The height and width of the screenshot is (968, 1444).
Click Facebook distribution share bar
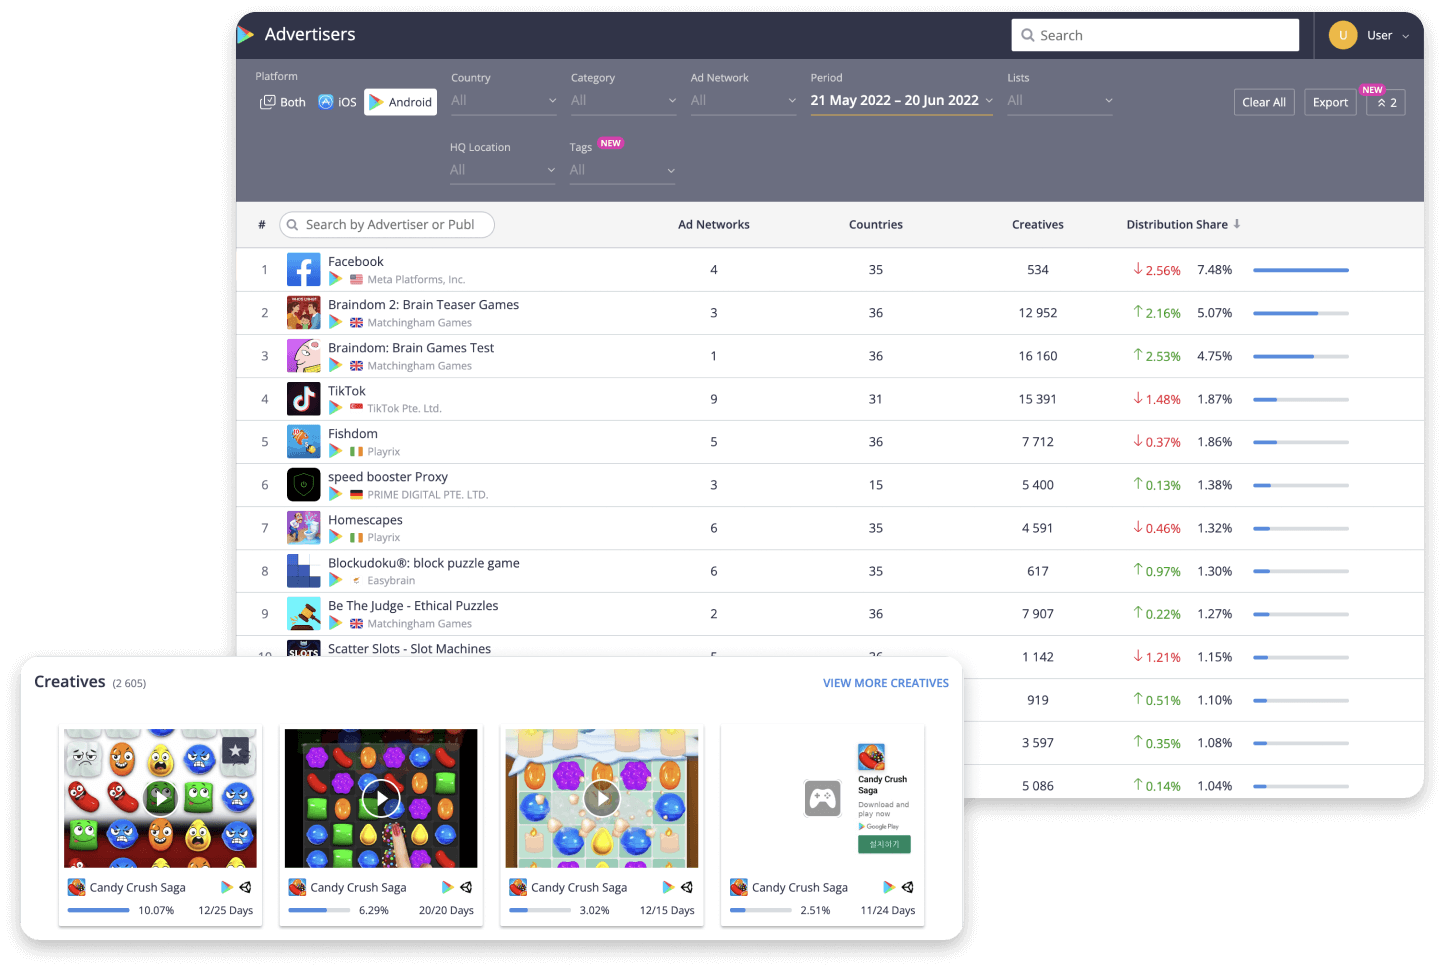tap(1301, 270)
